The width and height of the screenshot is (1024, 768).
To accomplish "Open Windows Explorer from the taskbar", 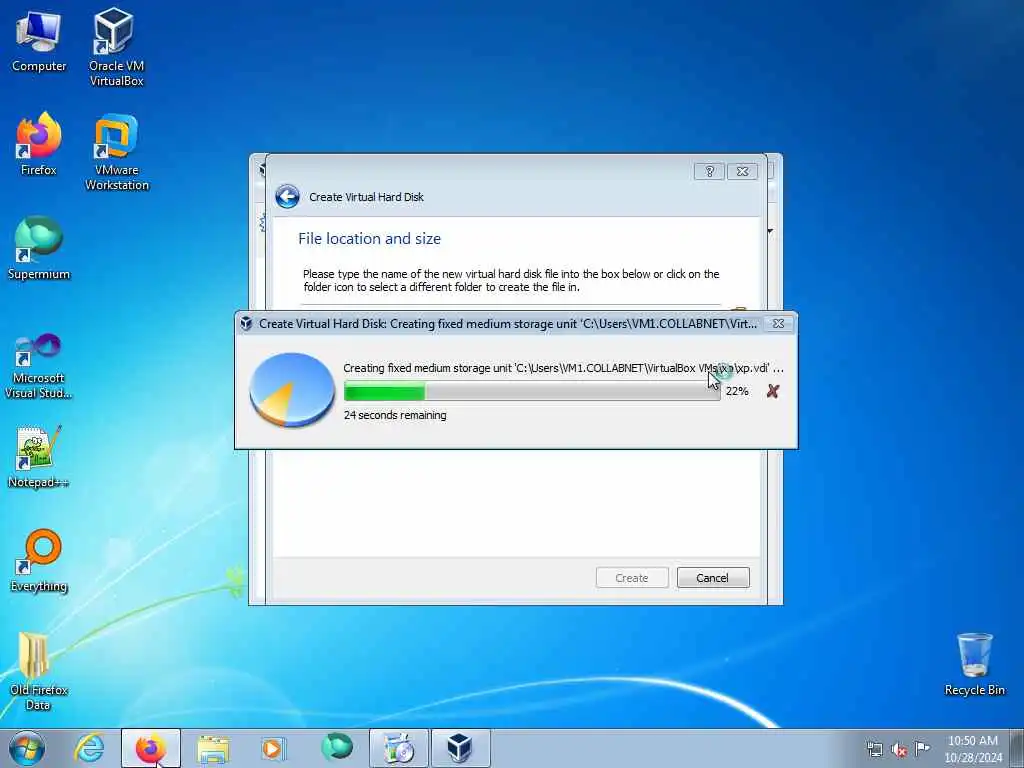I will pos(213,748).
